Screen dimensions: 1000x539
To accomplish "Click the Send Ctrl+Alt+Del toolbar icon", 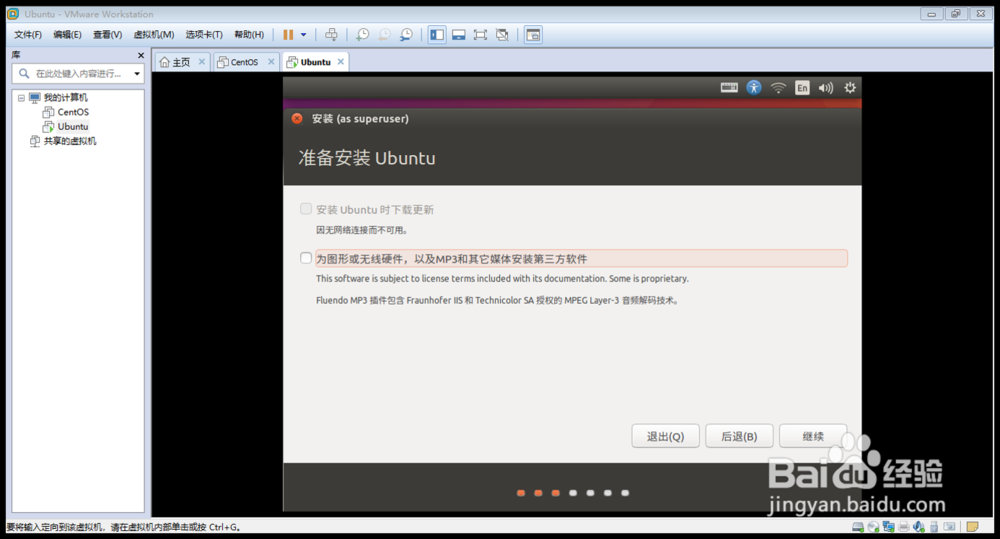I will tap(331, 35).
